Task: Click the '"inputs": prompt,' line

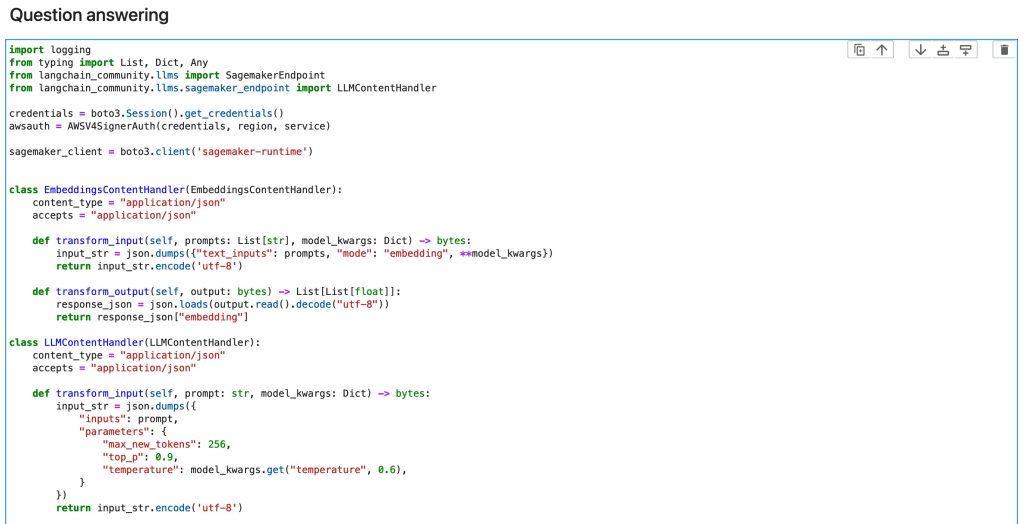Action: click(129, 419)
